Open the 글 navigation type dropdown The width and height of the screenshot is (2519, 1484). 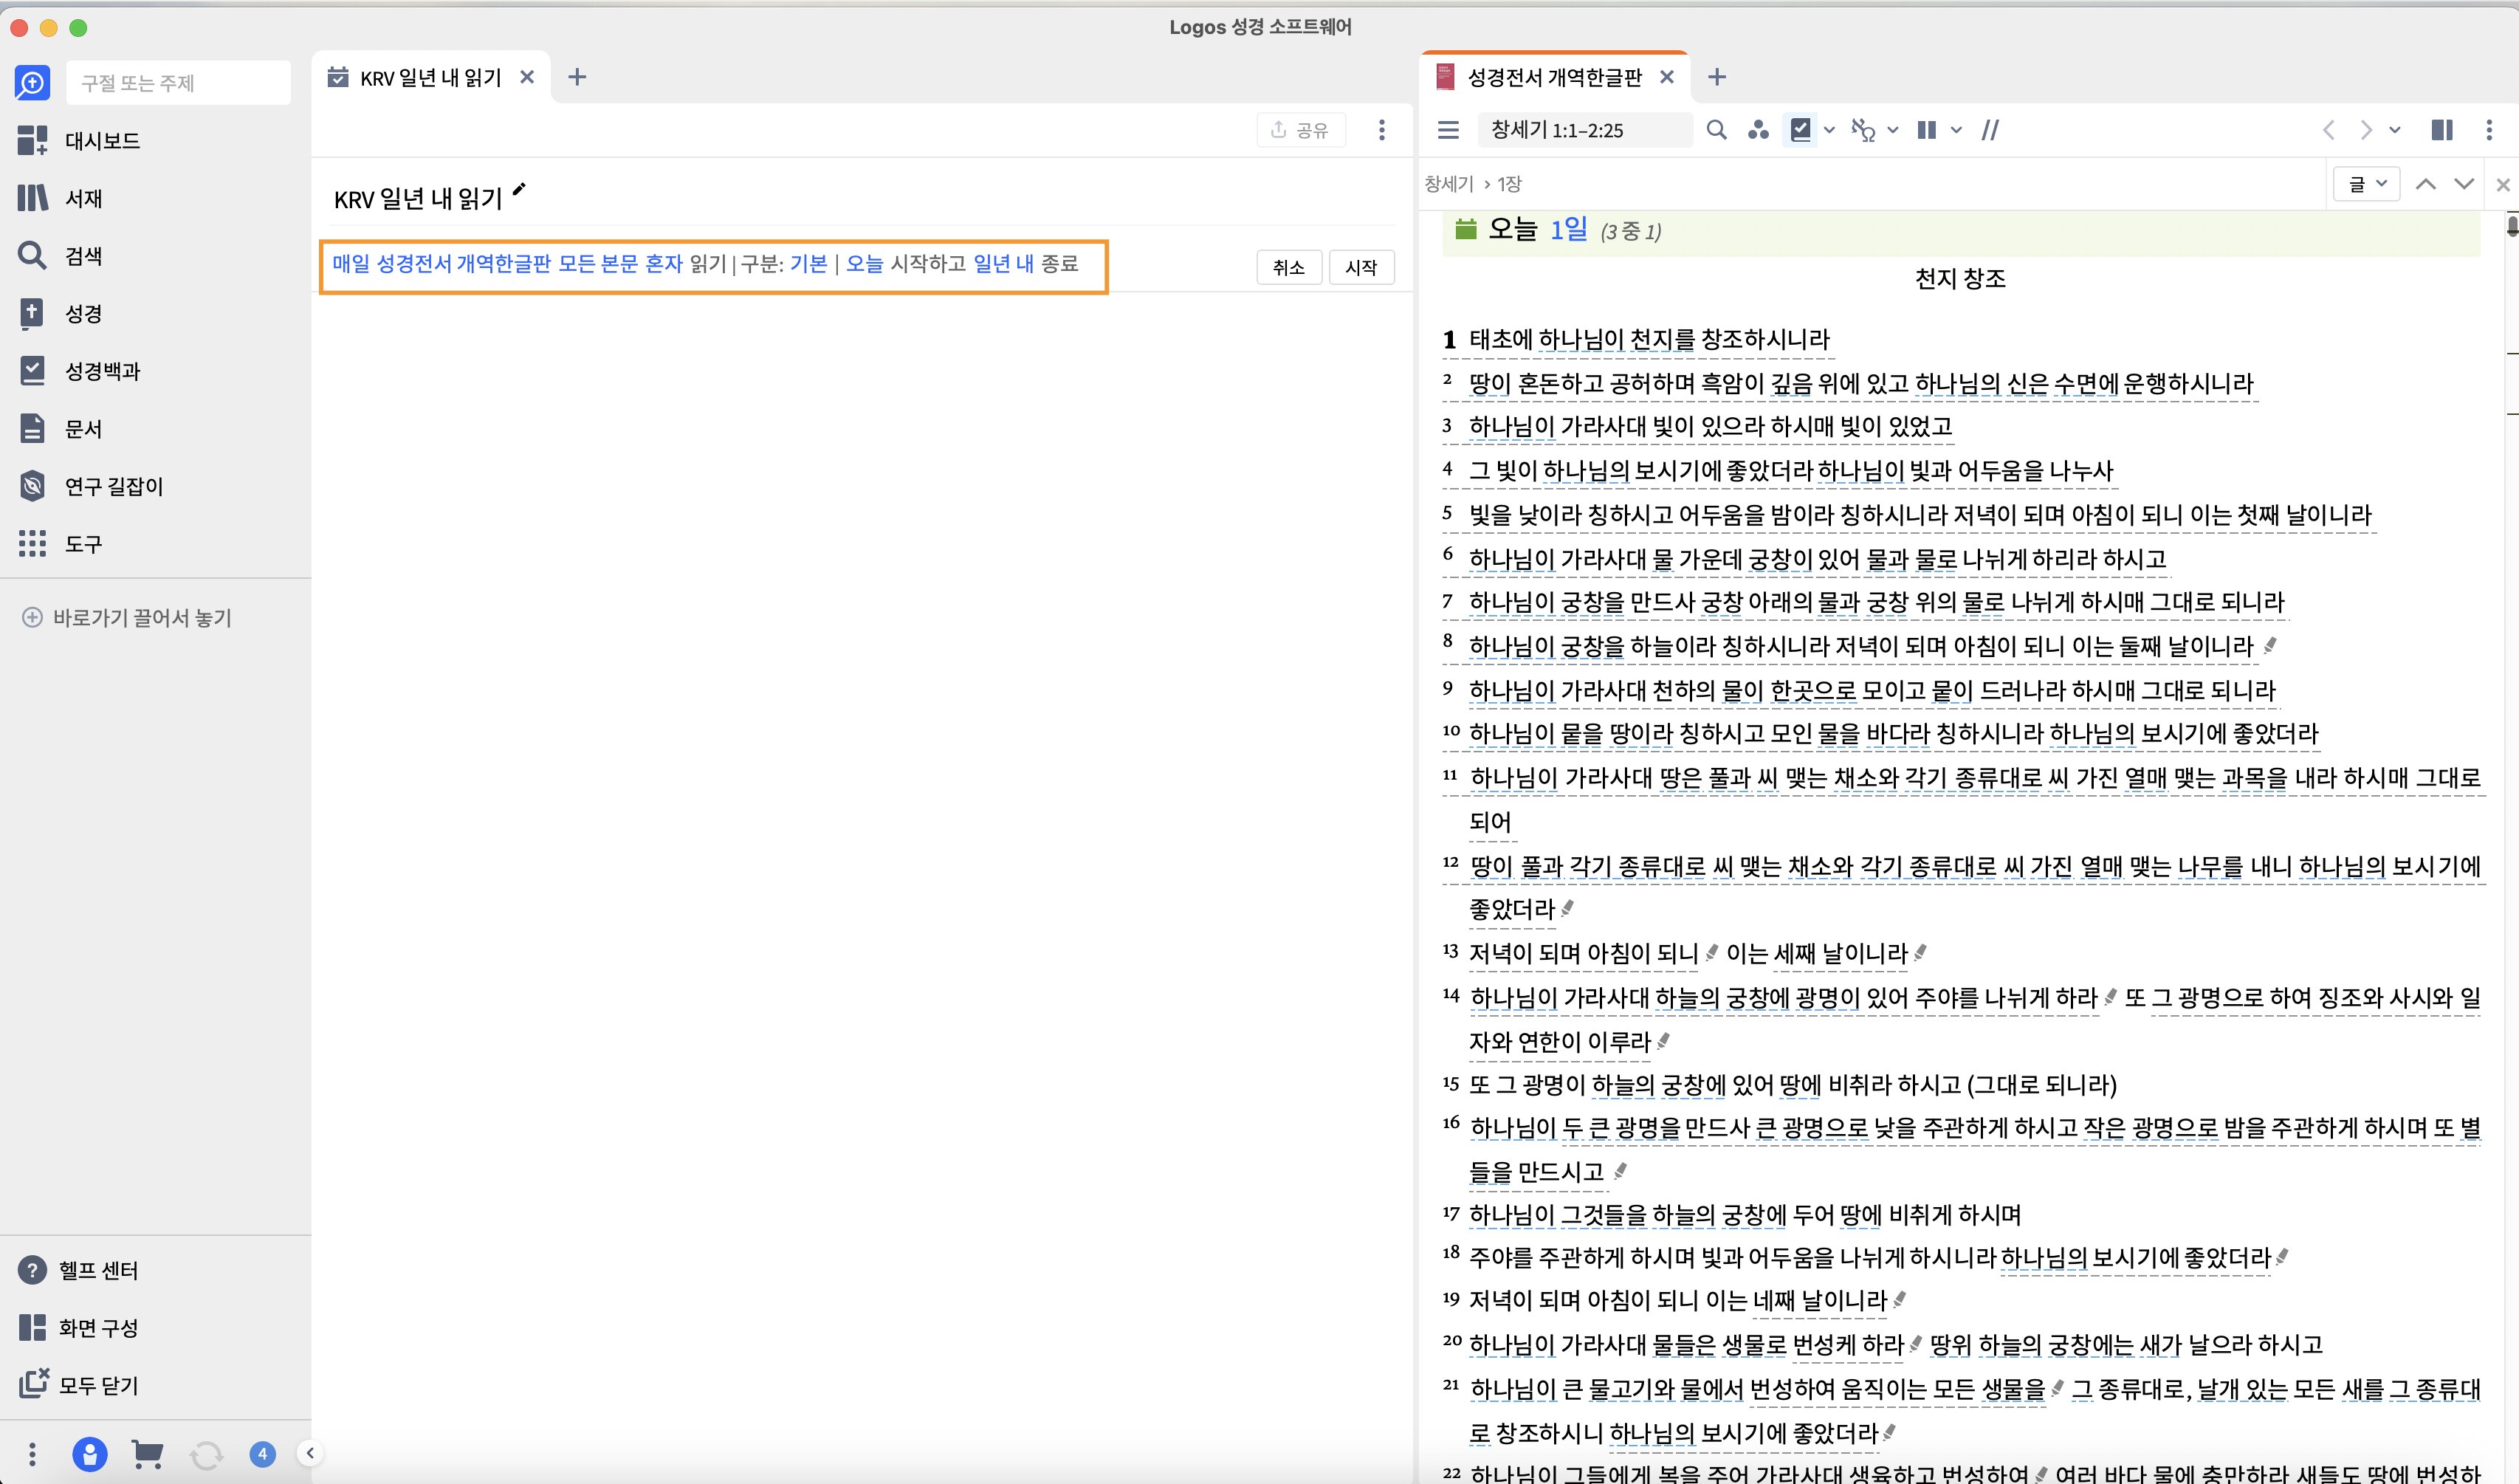2366,184
